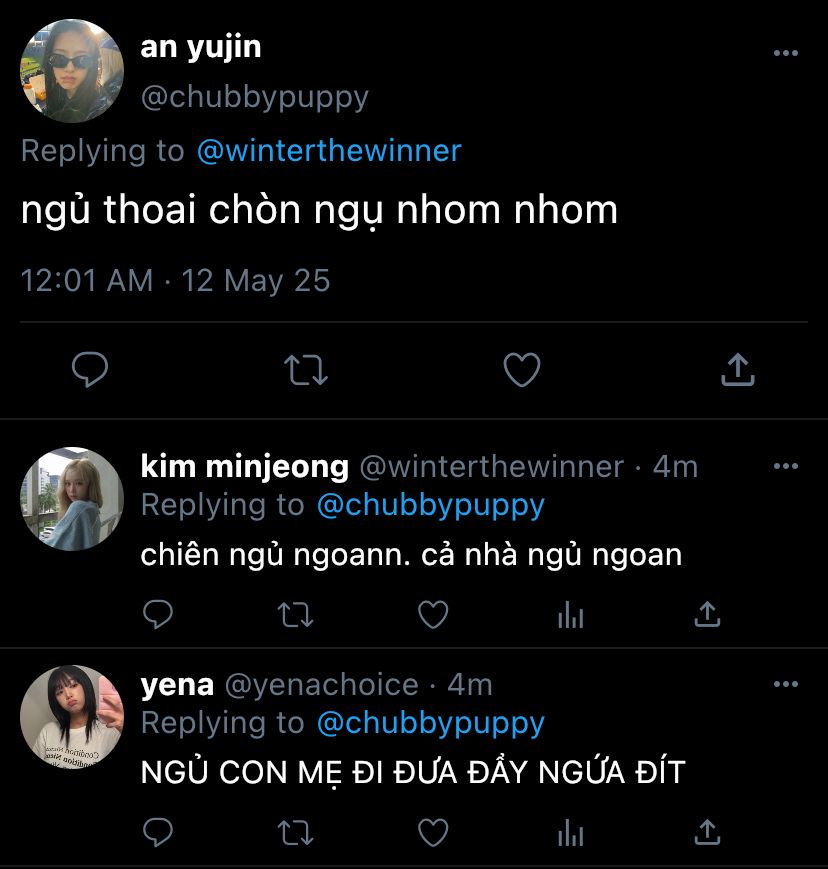Share an yujin's main tweet

pyautogui.click(x=738, y=369)
